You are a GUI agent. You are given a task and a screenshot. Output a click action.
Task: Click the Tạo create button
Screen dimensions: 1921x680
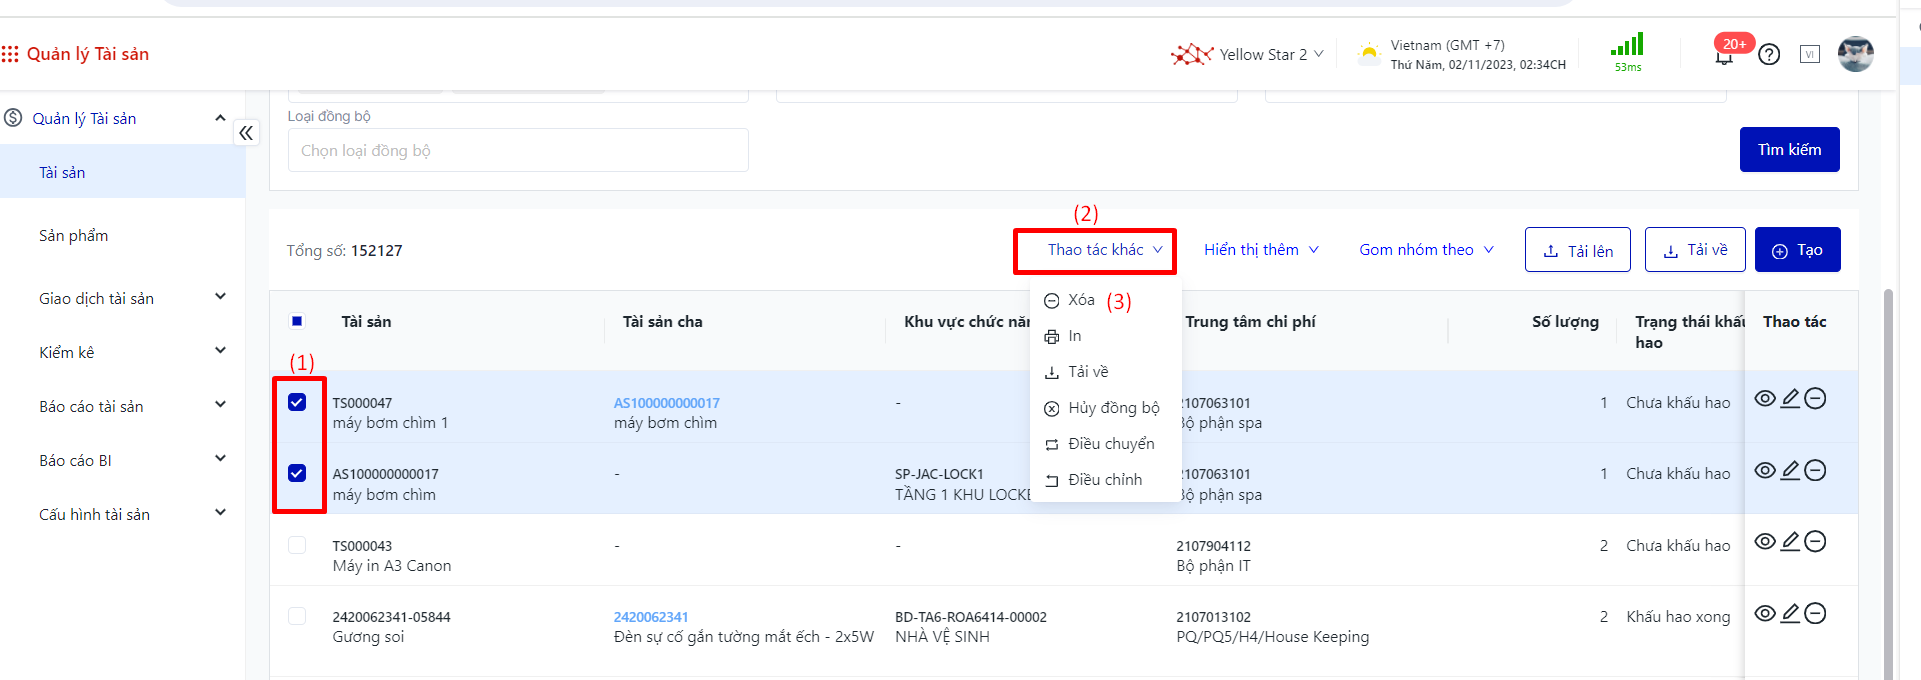click(1797, 250)
